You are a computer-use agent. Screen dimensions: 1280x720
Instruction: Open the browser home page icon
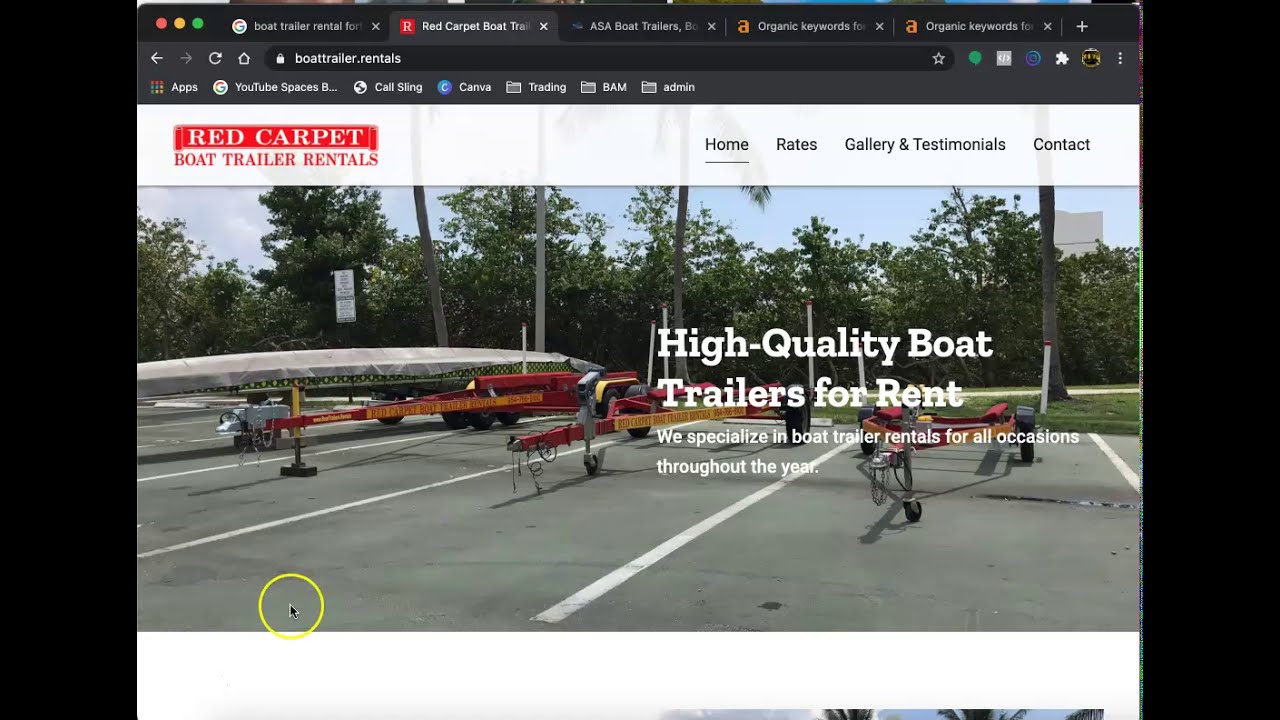(244, 58)
